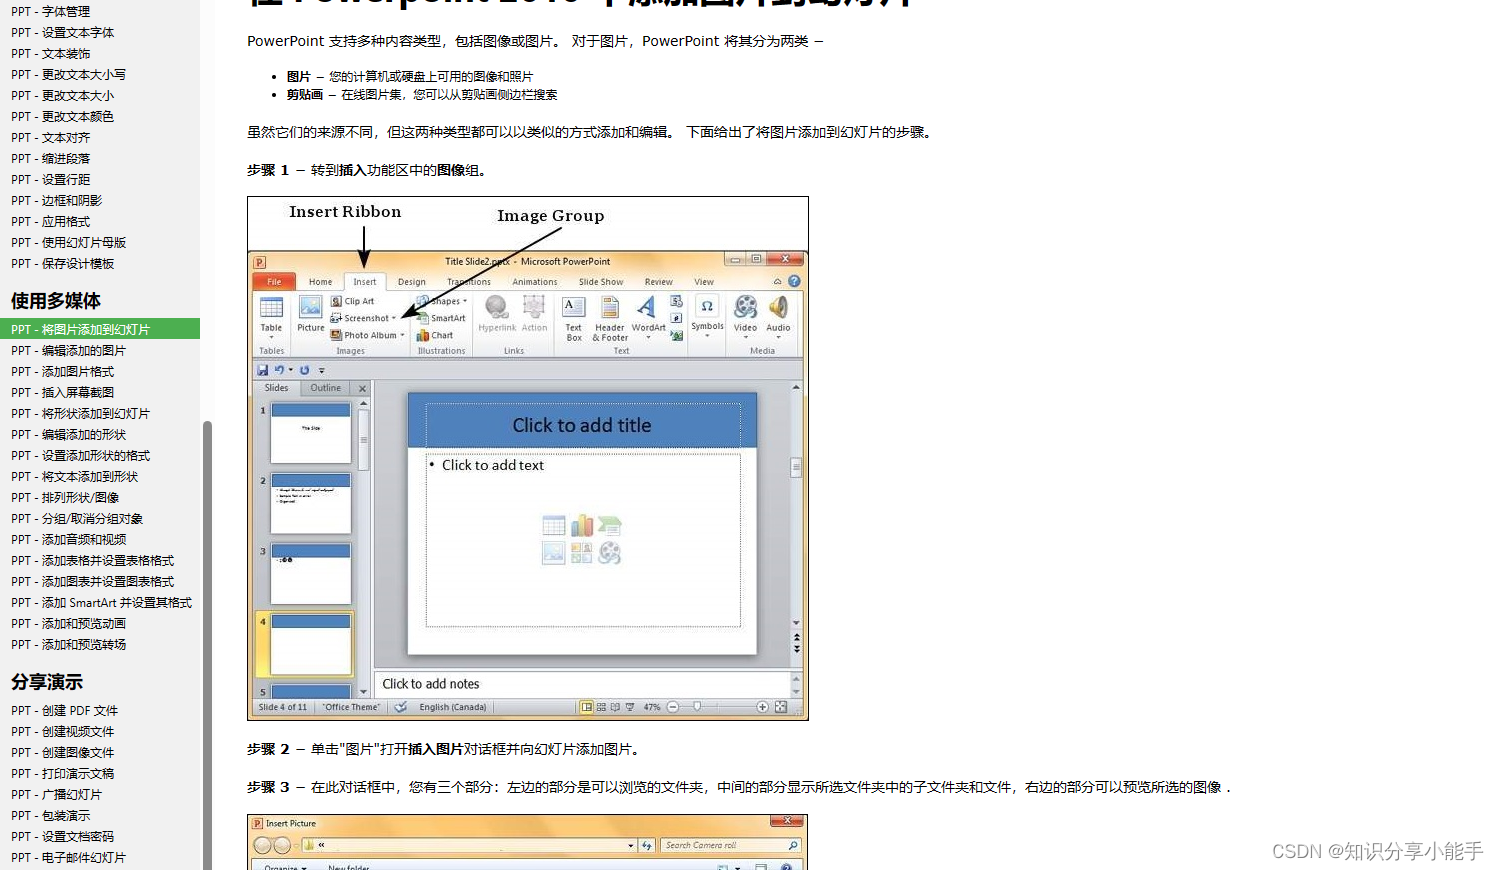This screenshot has height=870, width=1499.
Task: Open the Undo history dropdown arrow
Action: click(x=291, y=370)
